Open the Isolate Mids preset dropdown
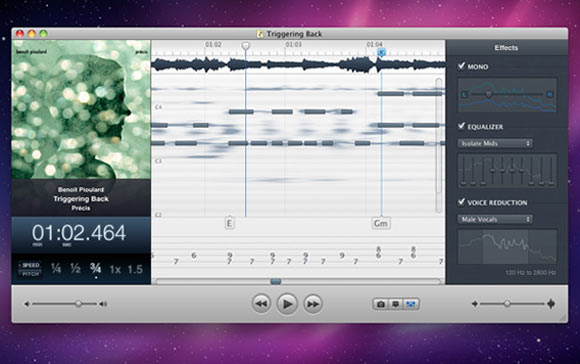Screen dimensions: 580x364 tap(495, 143)
